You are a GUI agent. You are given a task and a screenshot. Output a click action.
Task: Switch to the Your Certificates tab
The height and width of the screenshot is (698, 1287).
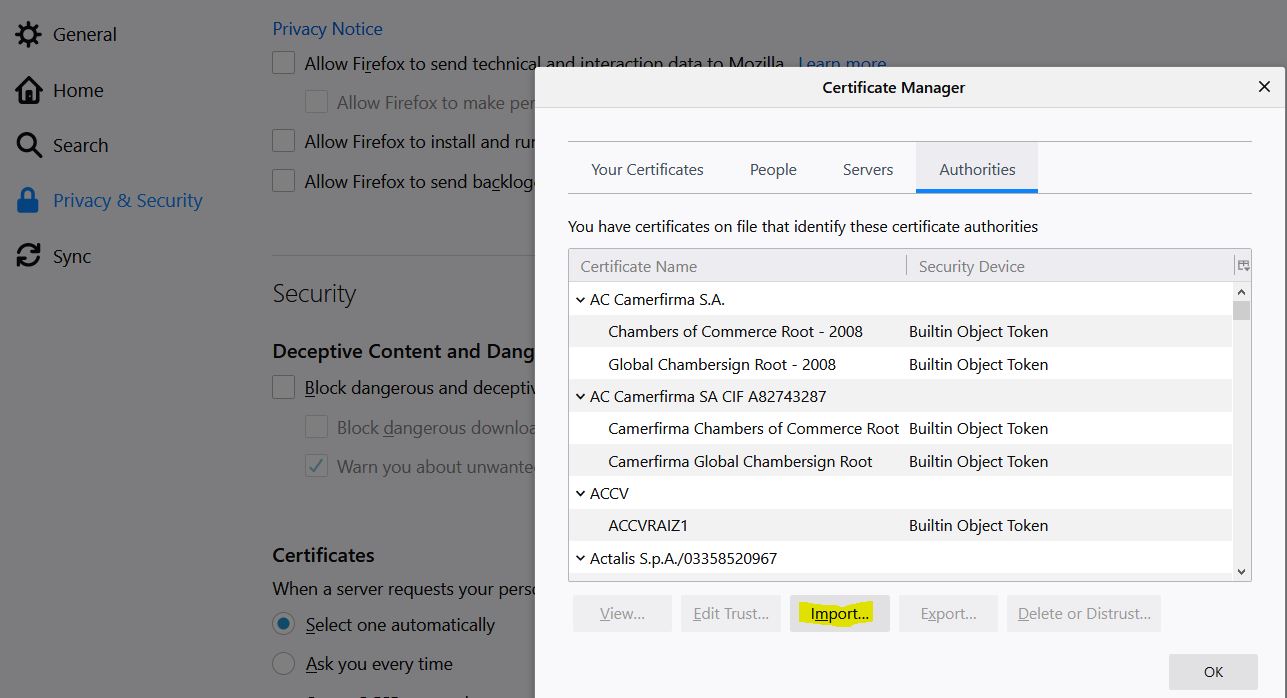click(x=647, y=169)
